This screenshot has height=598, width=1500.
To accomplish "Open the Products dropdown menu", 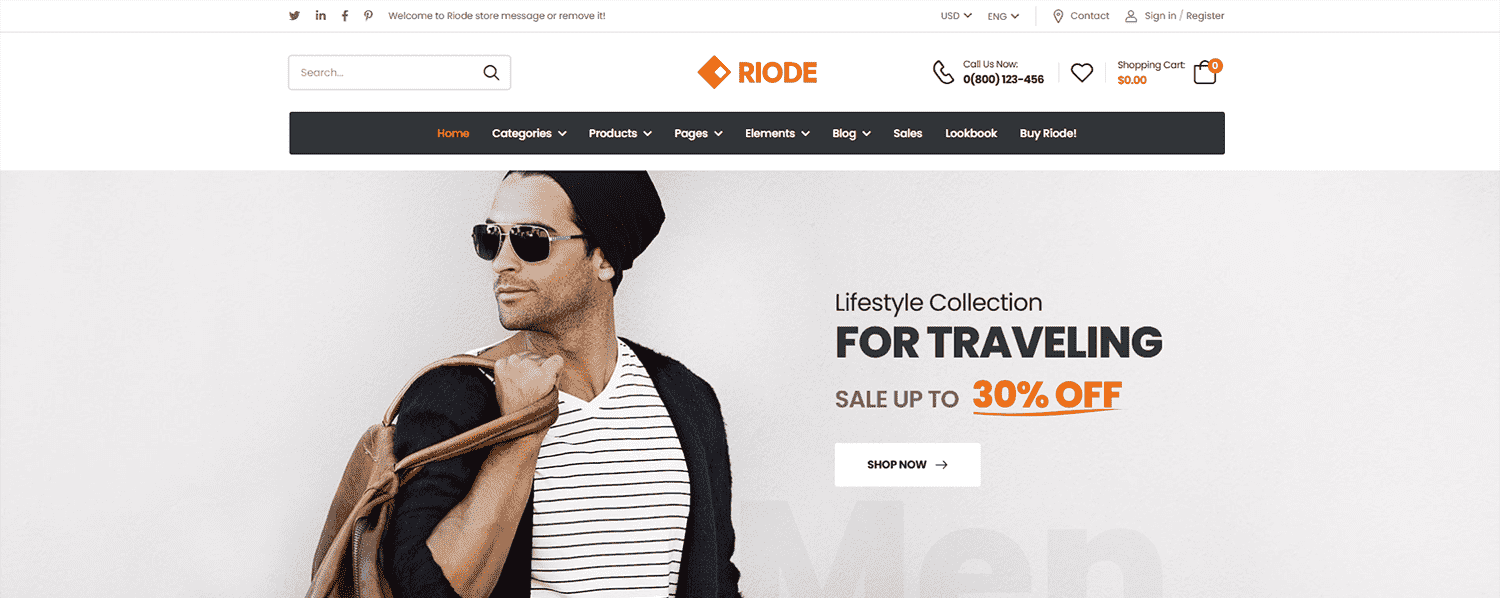I will [x=620, y=133].
